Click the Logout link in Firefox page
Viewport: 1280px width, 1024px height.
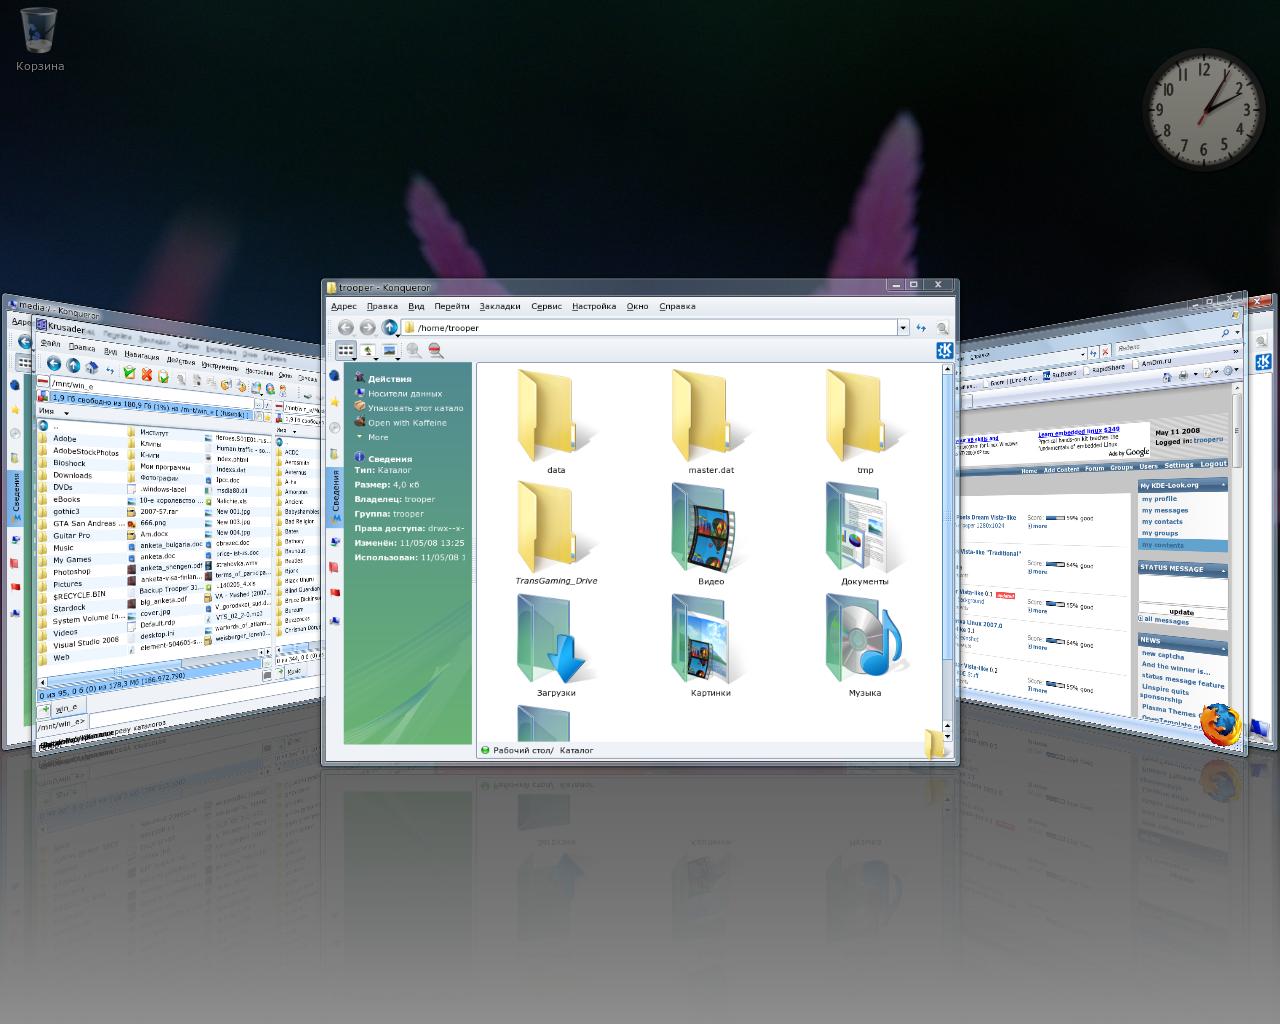pyautogui.click(x=1213, y=464)
